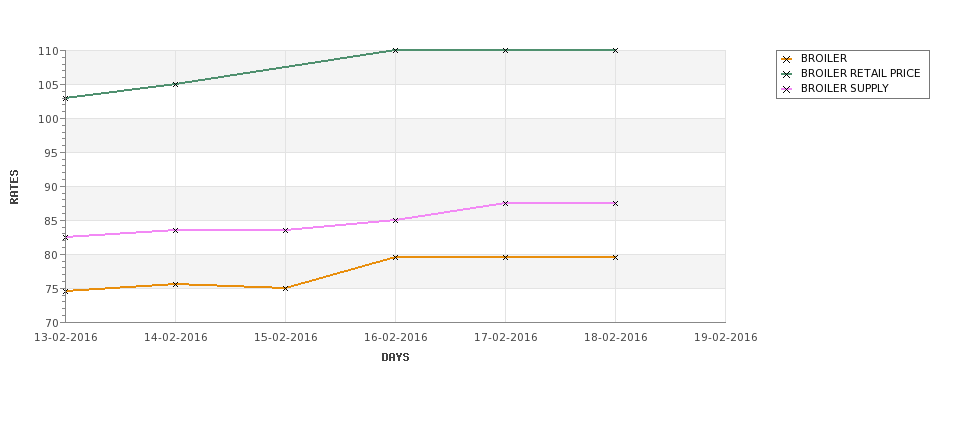This screenshot has height=429, width=975.
Task: Click the pink data point at 17-02-2016
Action: (506, 203)
